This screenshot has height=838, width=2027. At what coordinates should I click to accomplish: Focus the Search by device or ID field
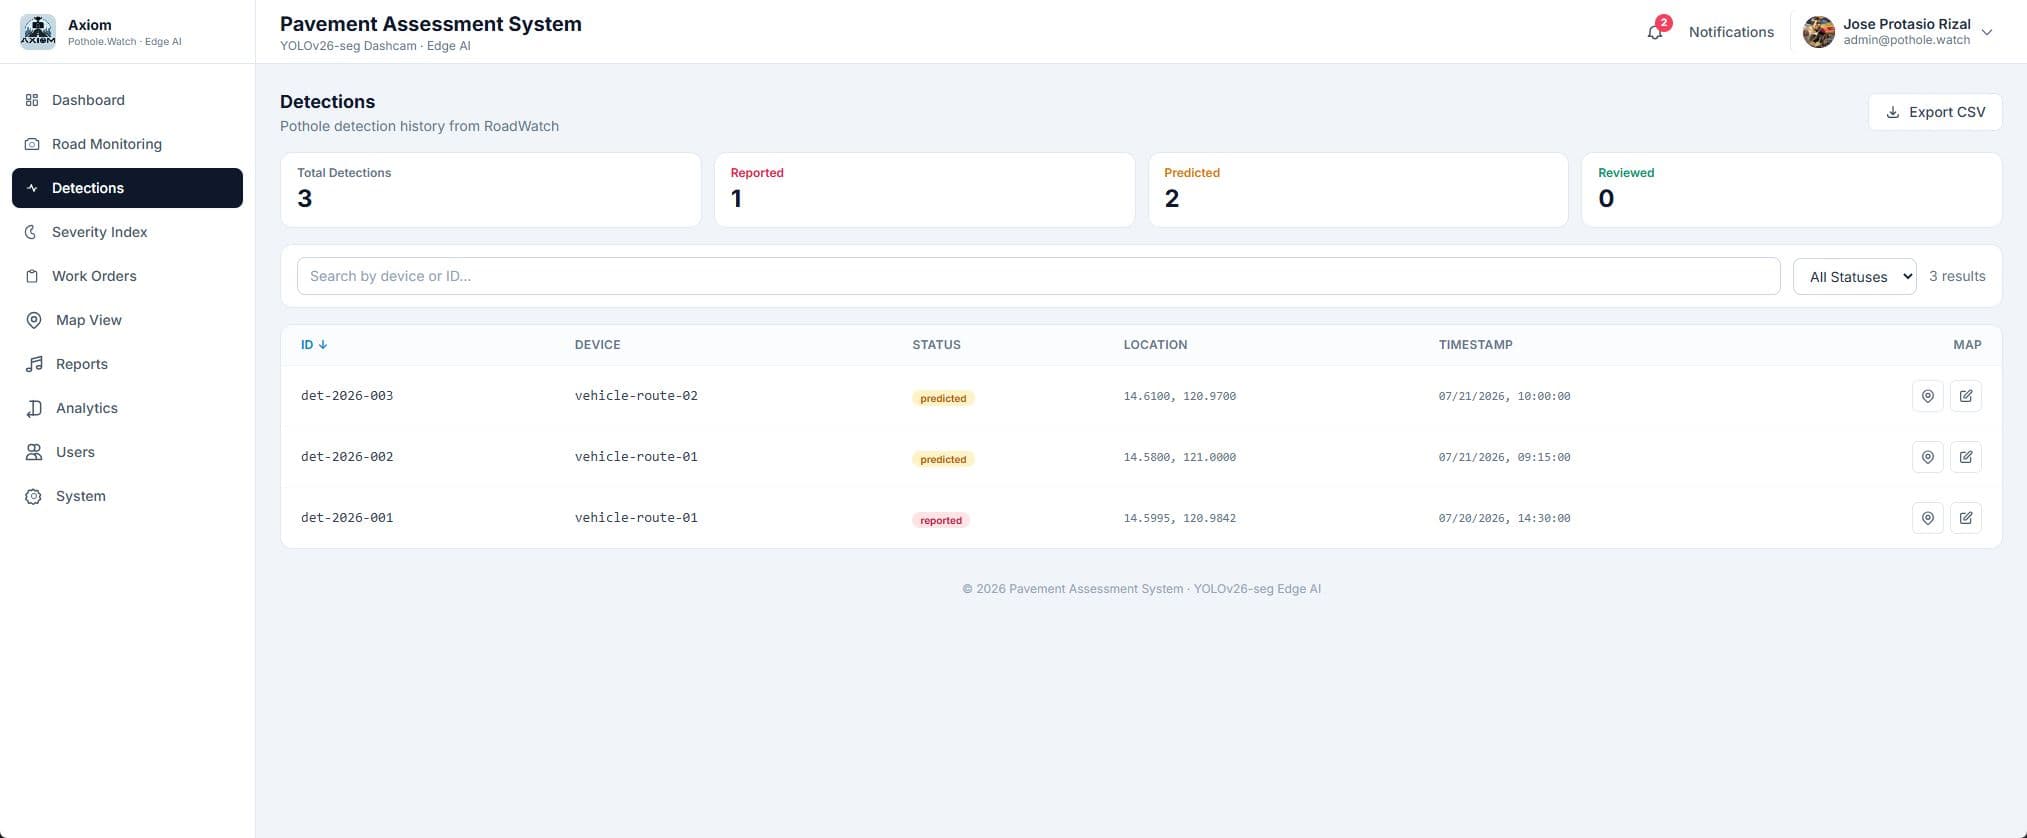pyautogui.click(x=1038, y=276)
